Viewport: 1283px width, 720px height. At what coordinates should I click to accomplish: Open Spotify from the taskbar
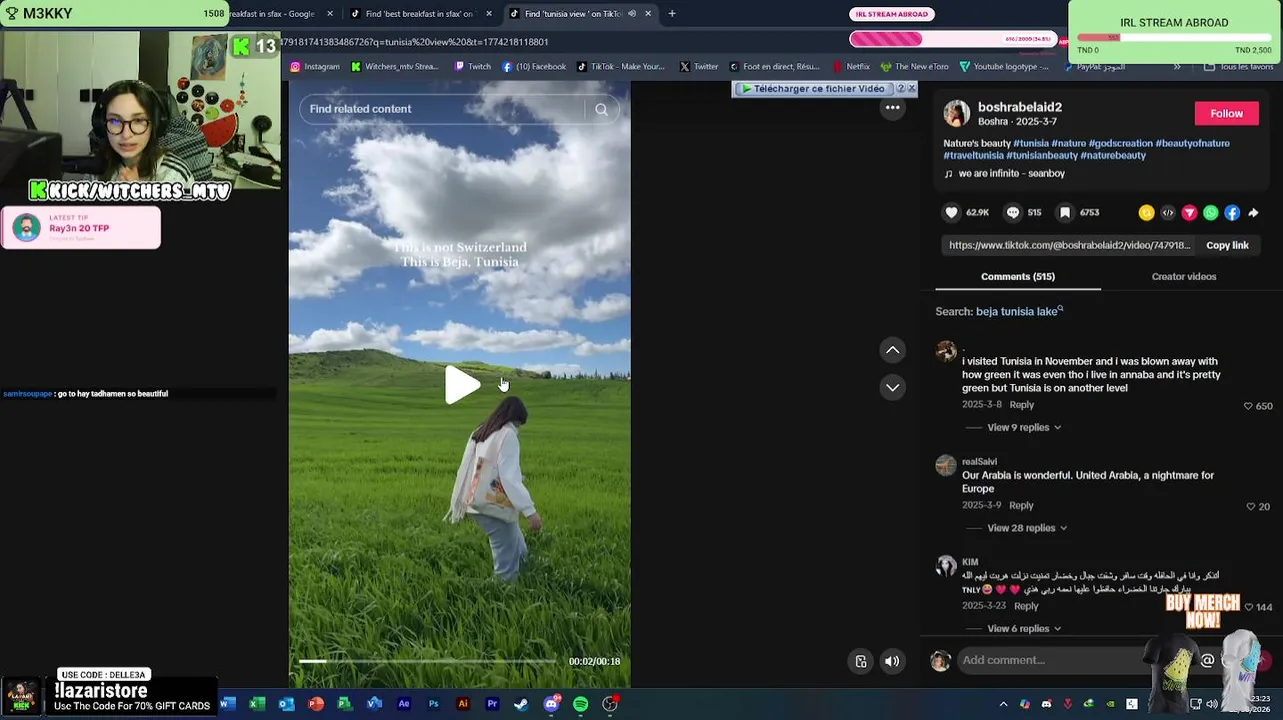[580, 704]
